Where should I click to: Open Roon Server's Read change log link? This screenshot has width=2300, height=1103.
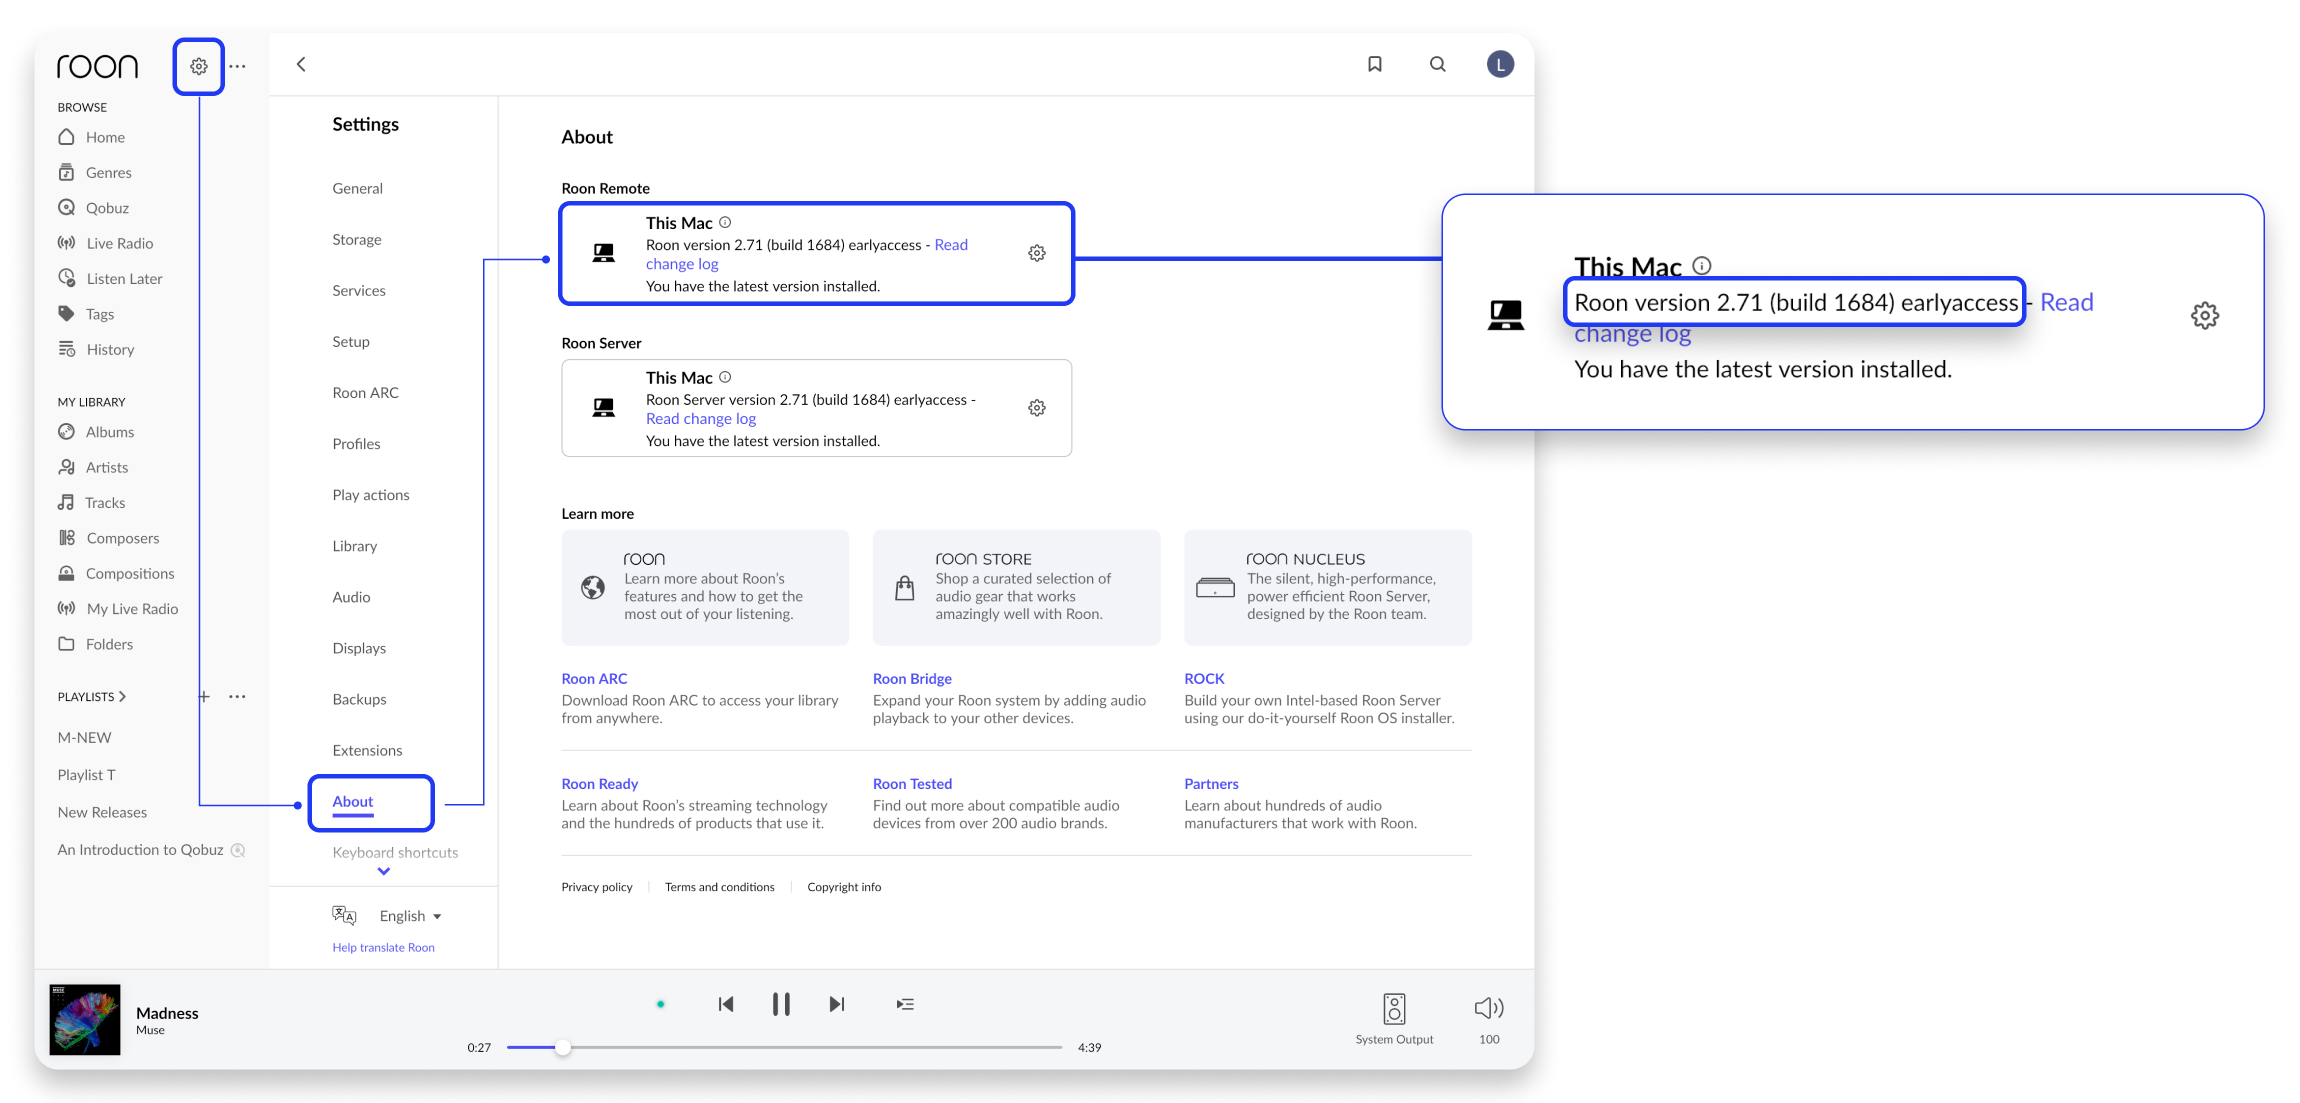point(701,419)
